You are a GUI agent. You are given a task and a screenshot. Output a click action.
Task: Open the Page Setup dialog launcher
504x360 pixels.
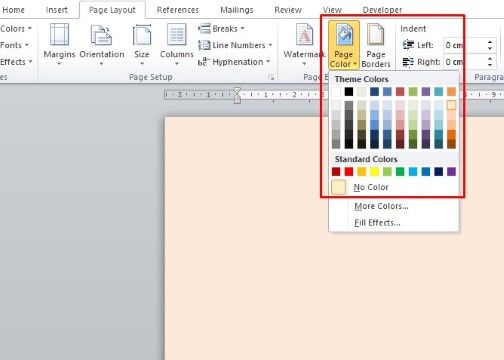[271, 77]
